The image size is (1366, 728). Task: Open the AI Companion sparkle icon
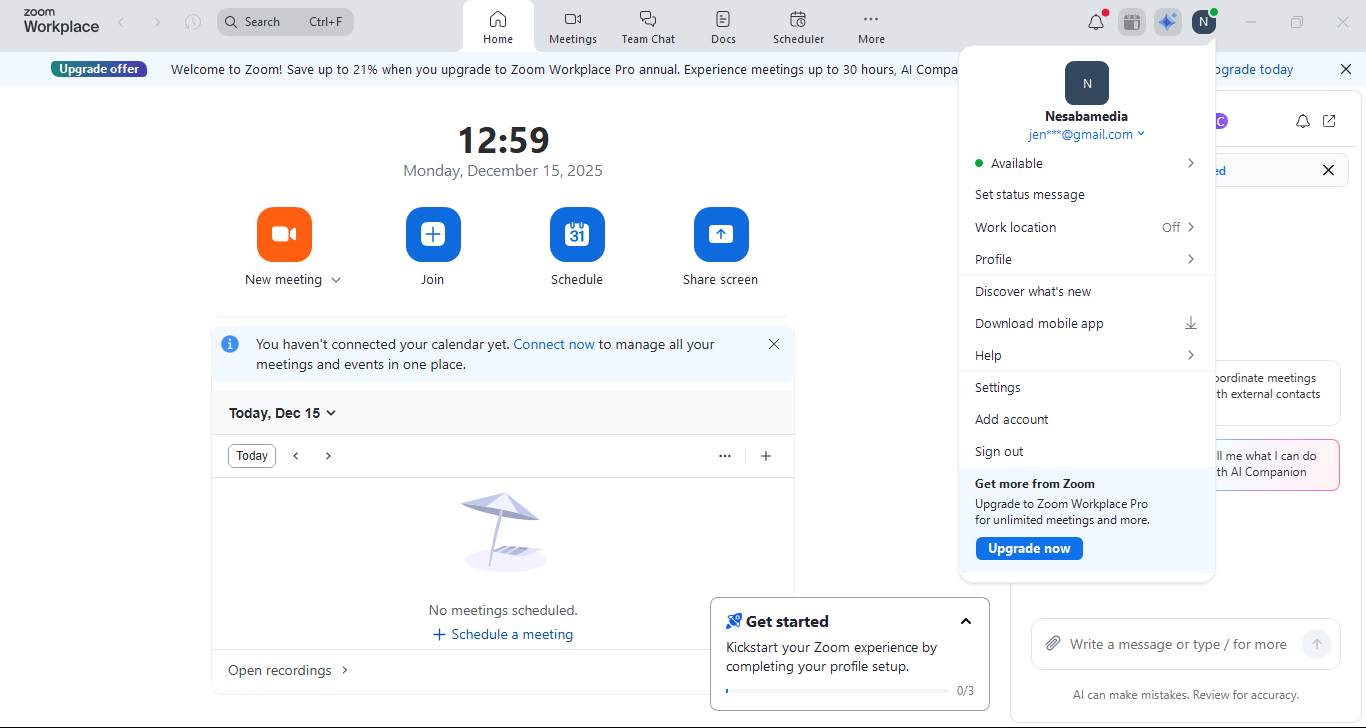tap(1167, 22)
